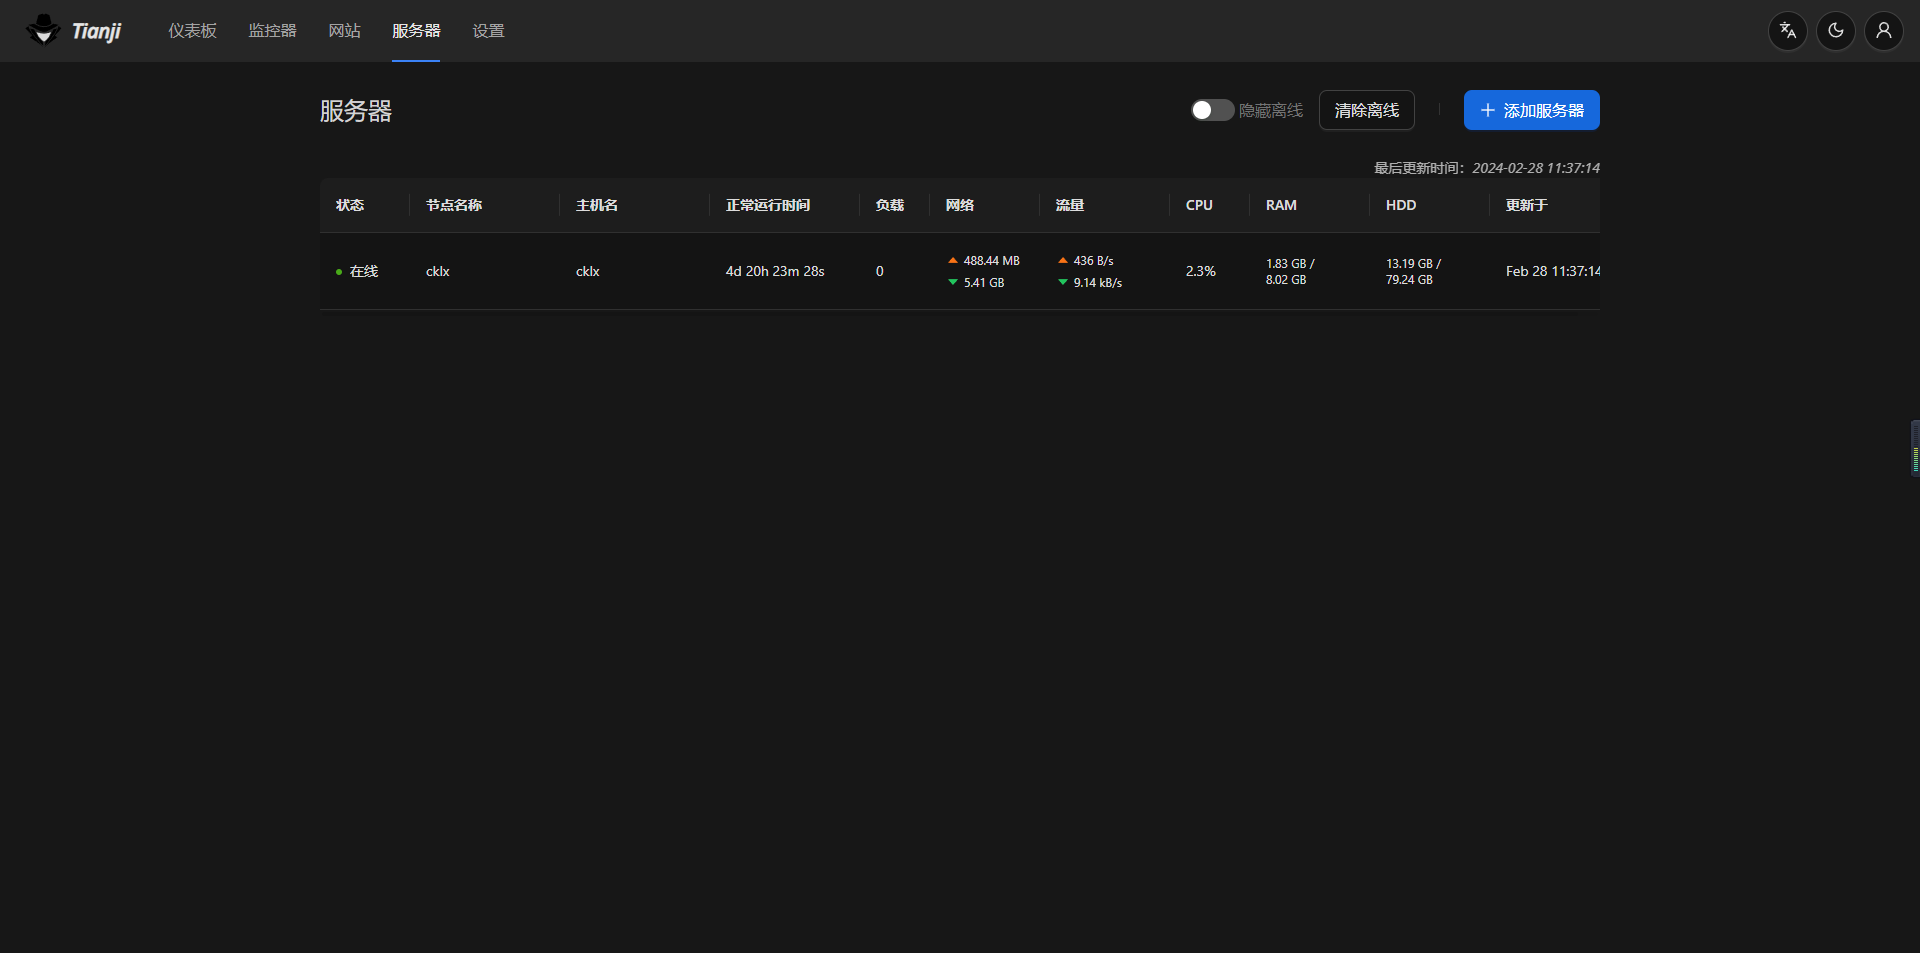1920x953 pixels.
Task: Select the cklx node name cell
Action: [438, 271]
